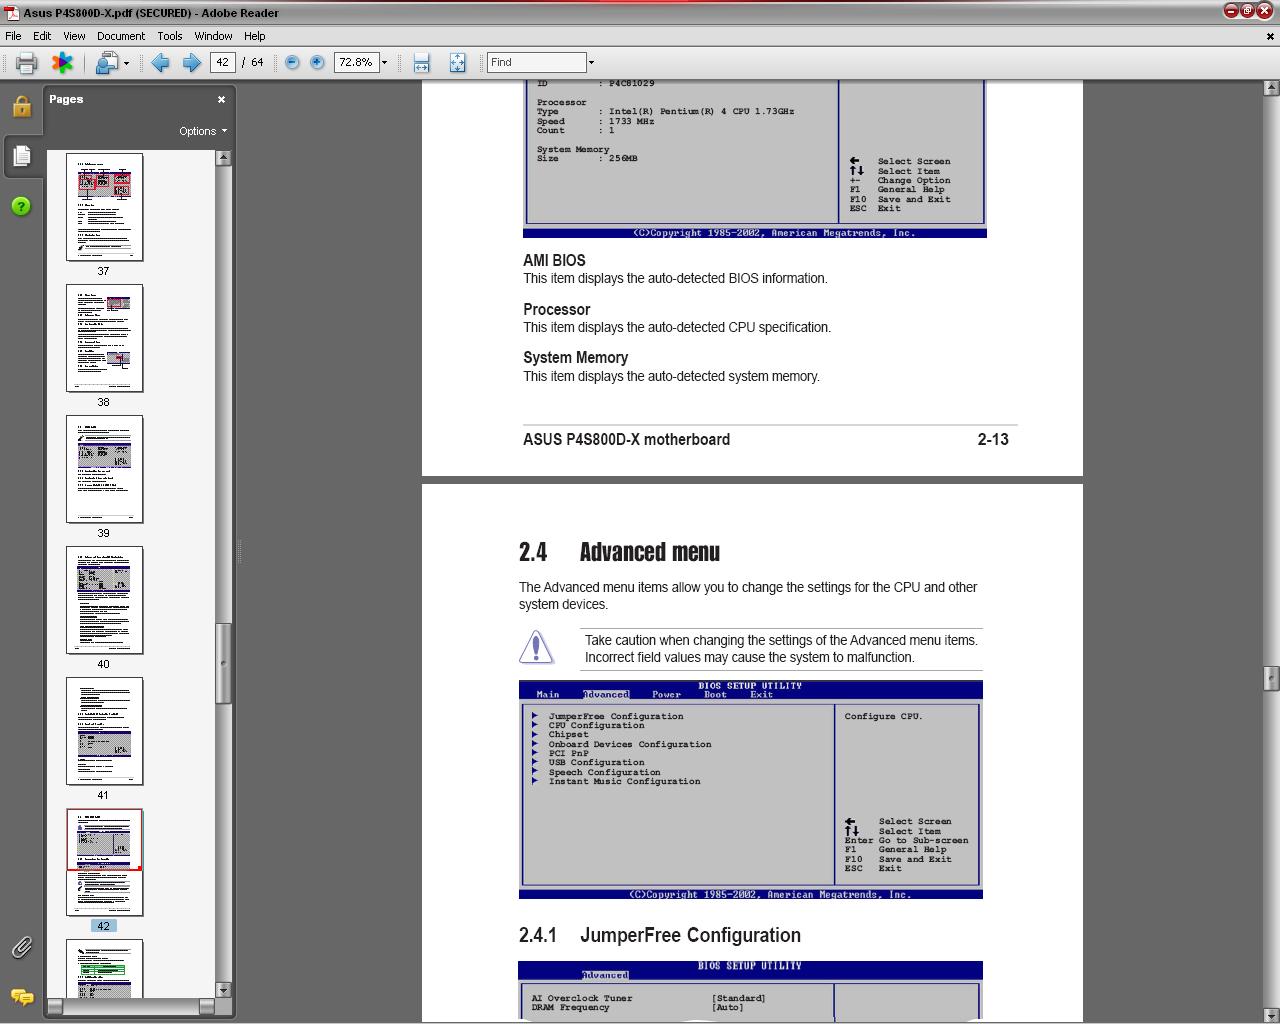Click 'ASUS P4S800D-X motherboard' footer text
This screenshot has height=1024, width=1280.
click(626, 439)
